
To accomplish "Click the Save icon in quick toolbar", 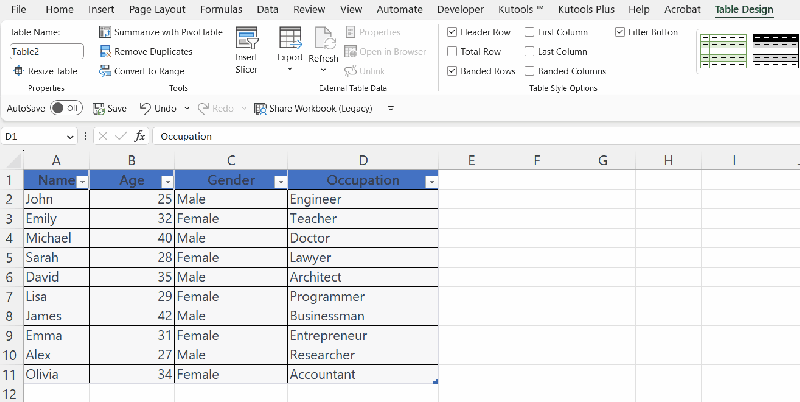I will [x=98, y=108].
